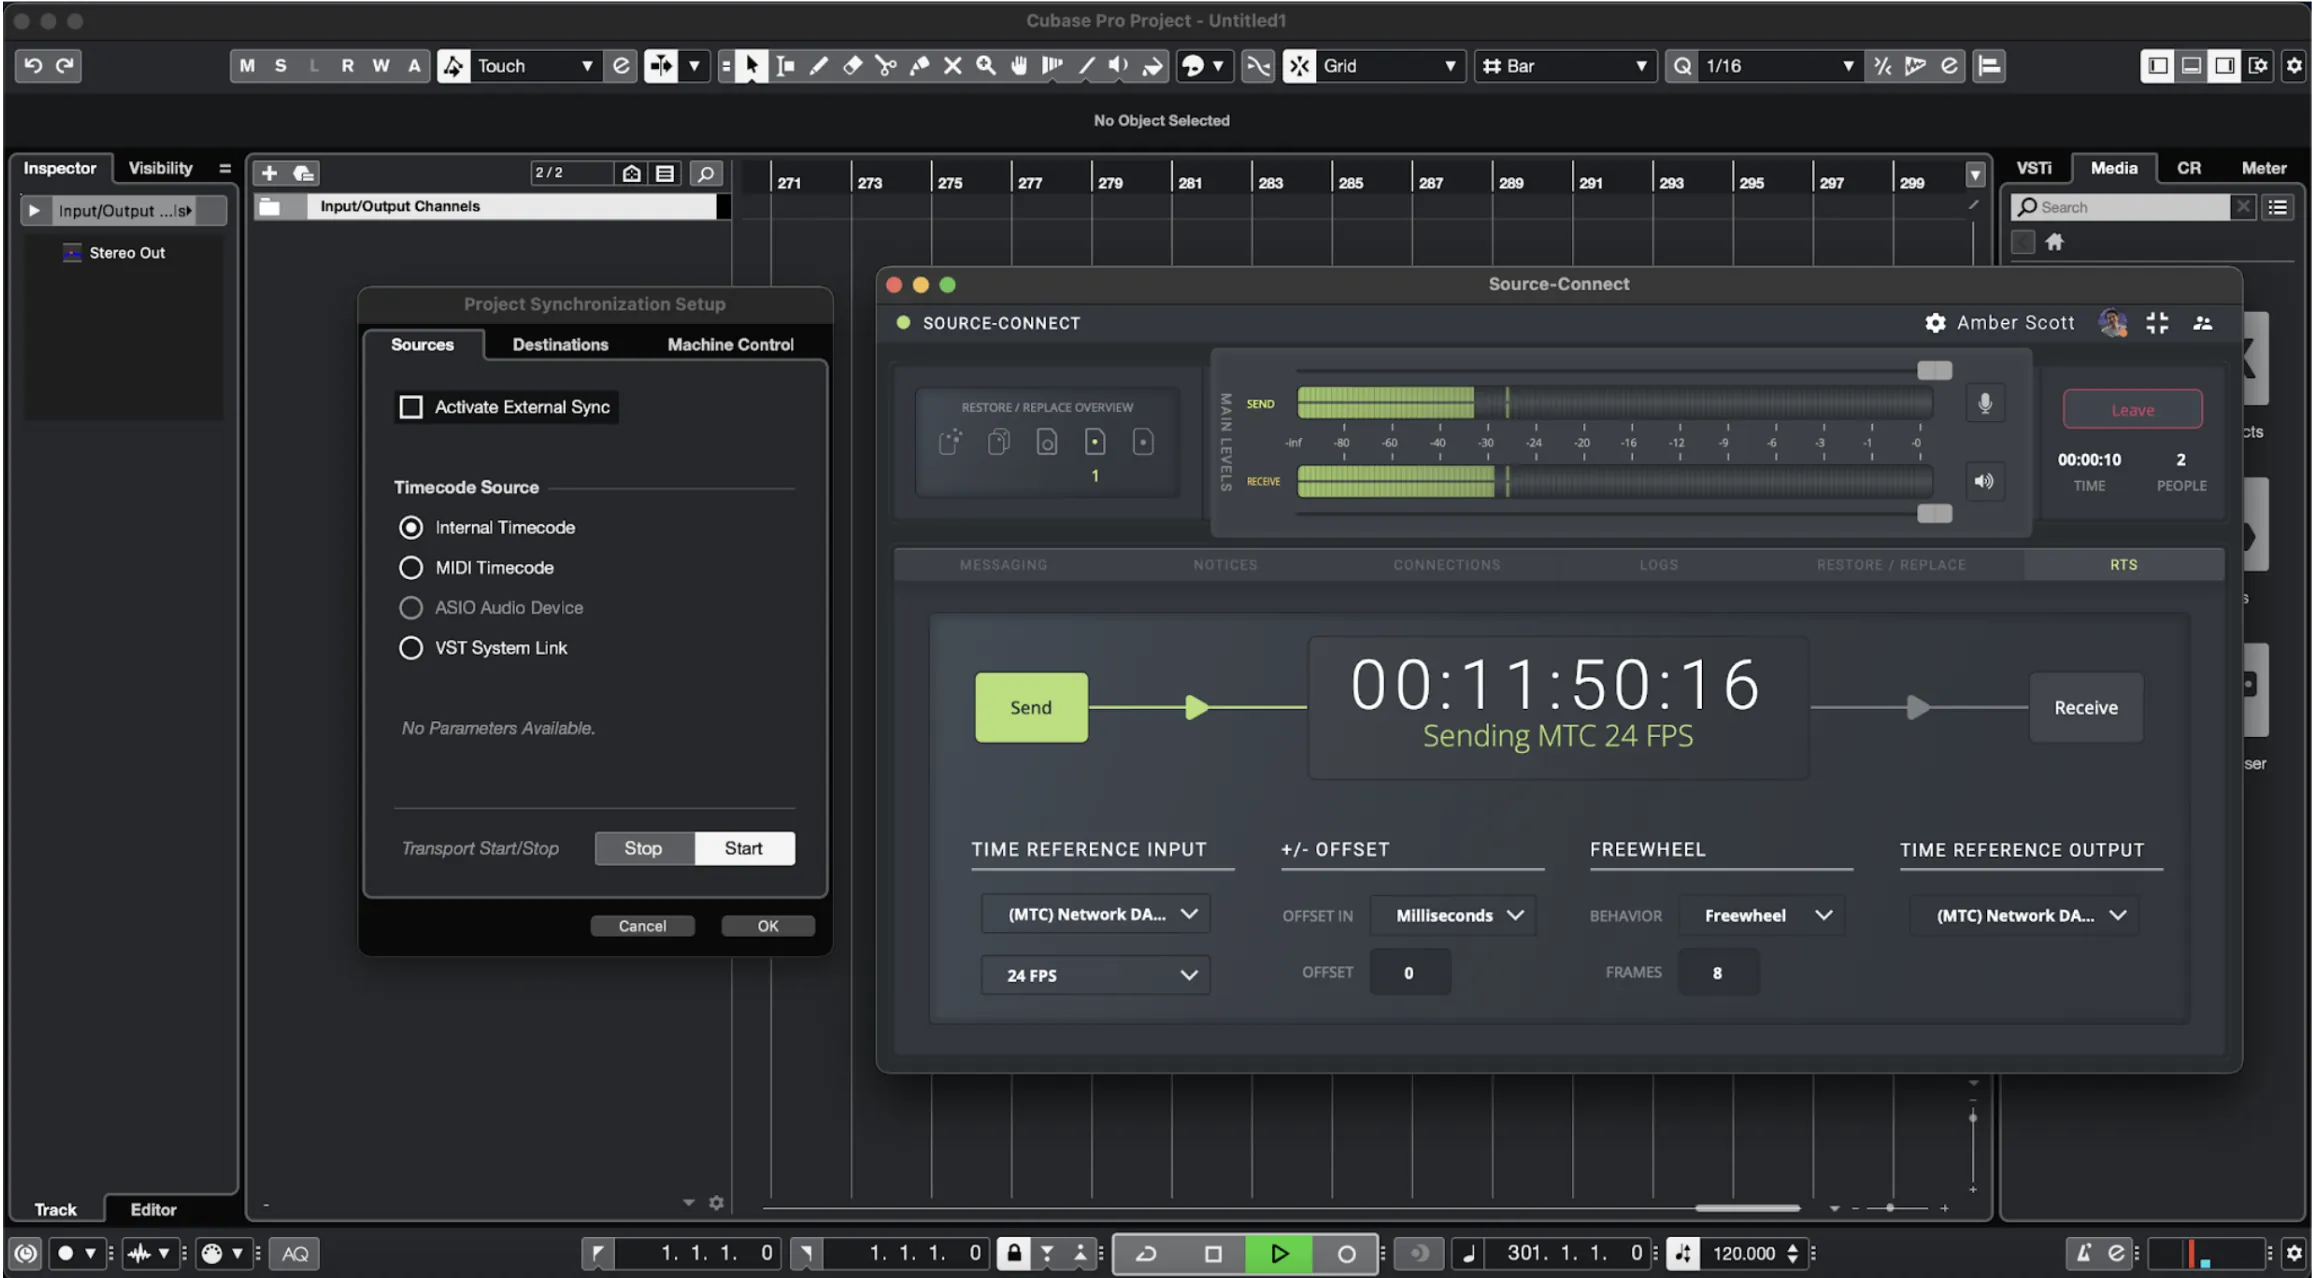Image resolution: width=2312 pixels, height=1278 pixels.
Task: Click the Undo arrow in Cubase toolbar
Action: tap(33, 66)
